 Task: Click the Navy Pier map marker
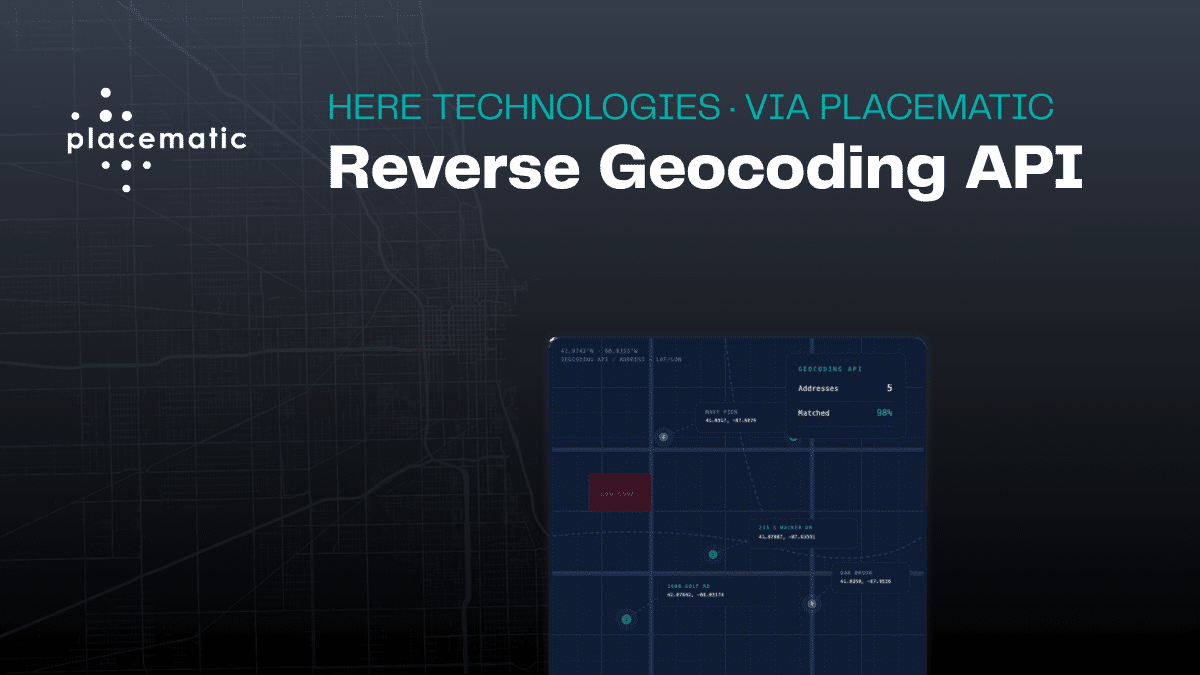665,437
